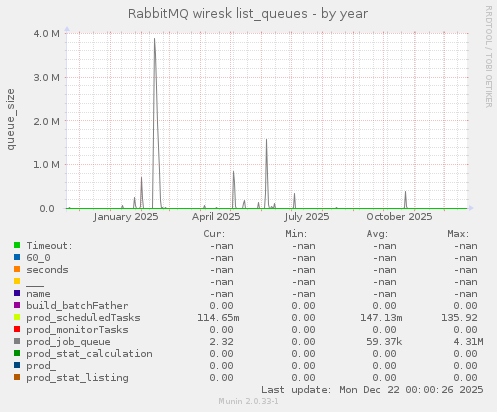Click the lime prod_scheduledTasks legend swatch
Screen dimensions: 497x412
17,317
